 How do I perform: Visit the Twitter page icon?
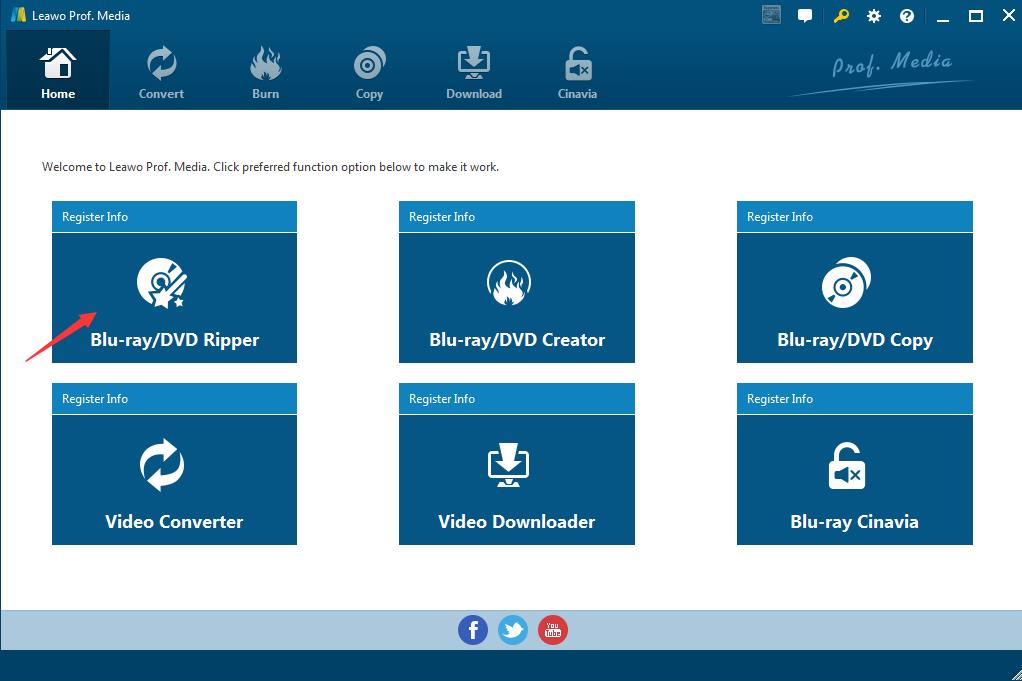click(x=513, y=630)
